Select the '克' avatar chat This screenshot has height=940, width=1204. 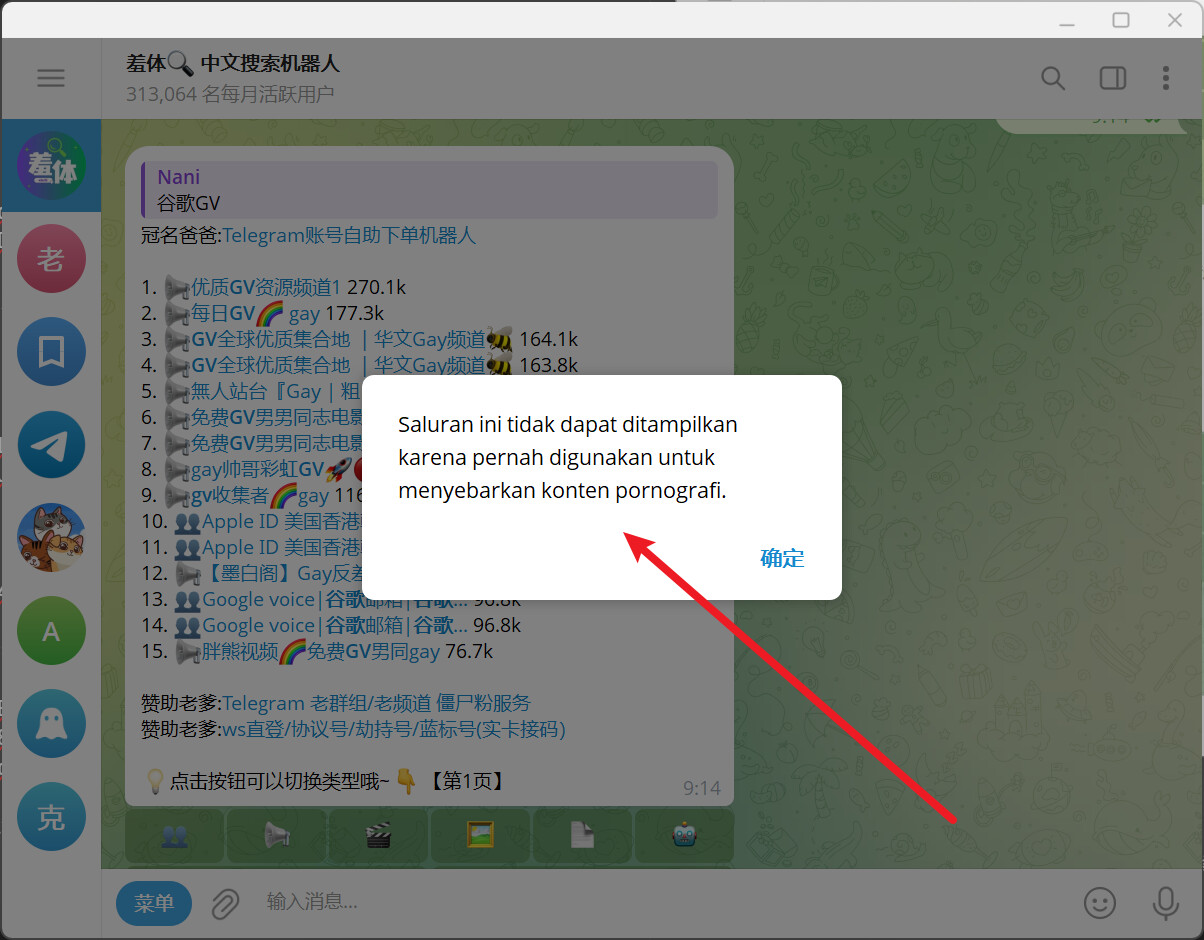(51, 817)
